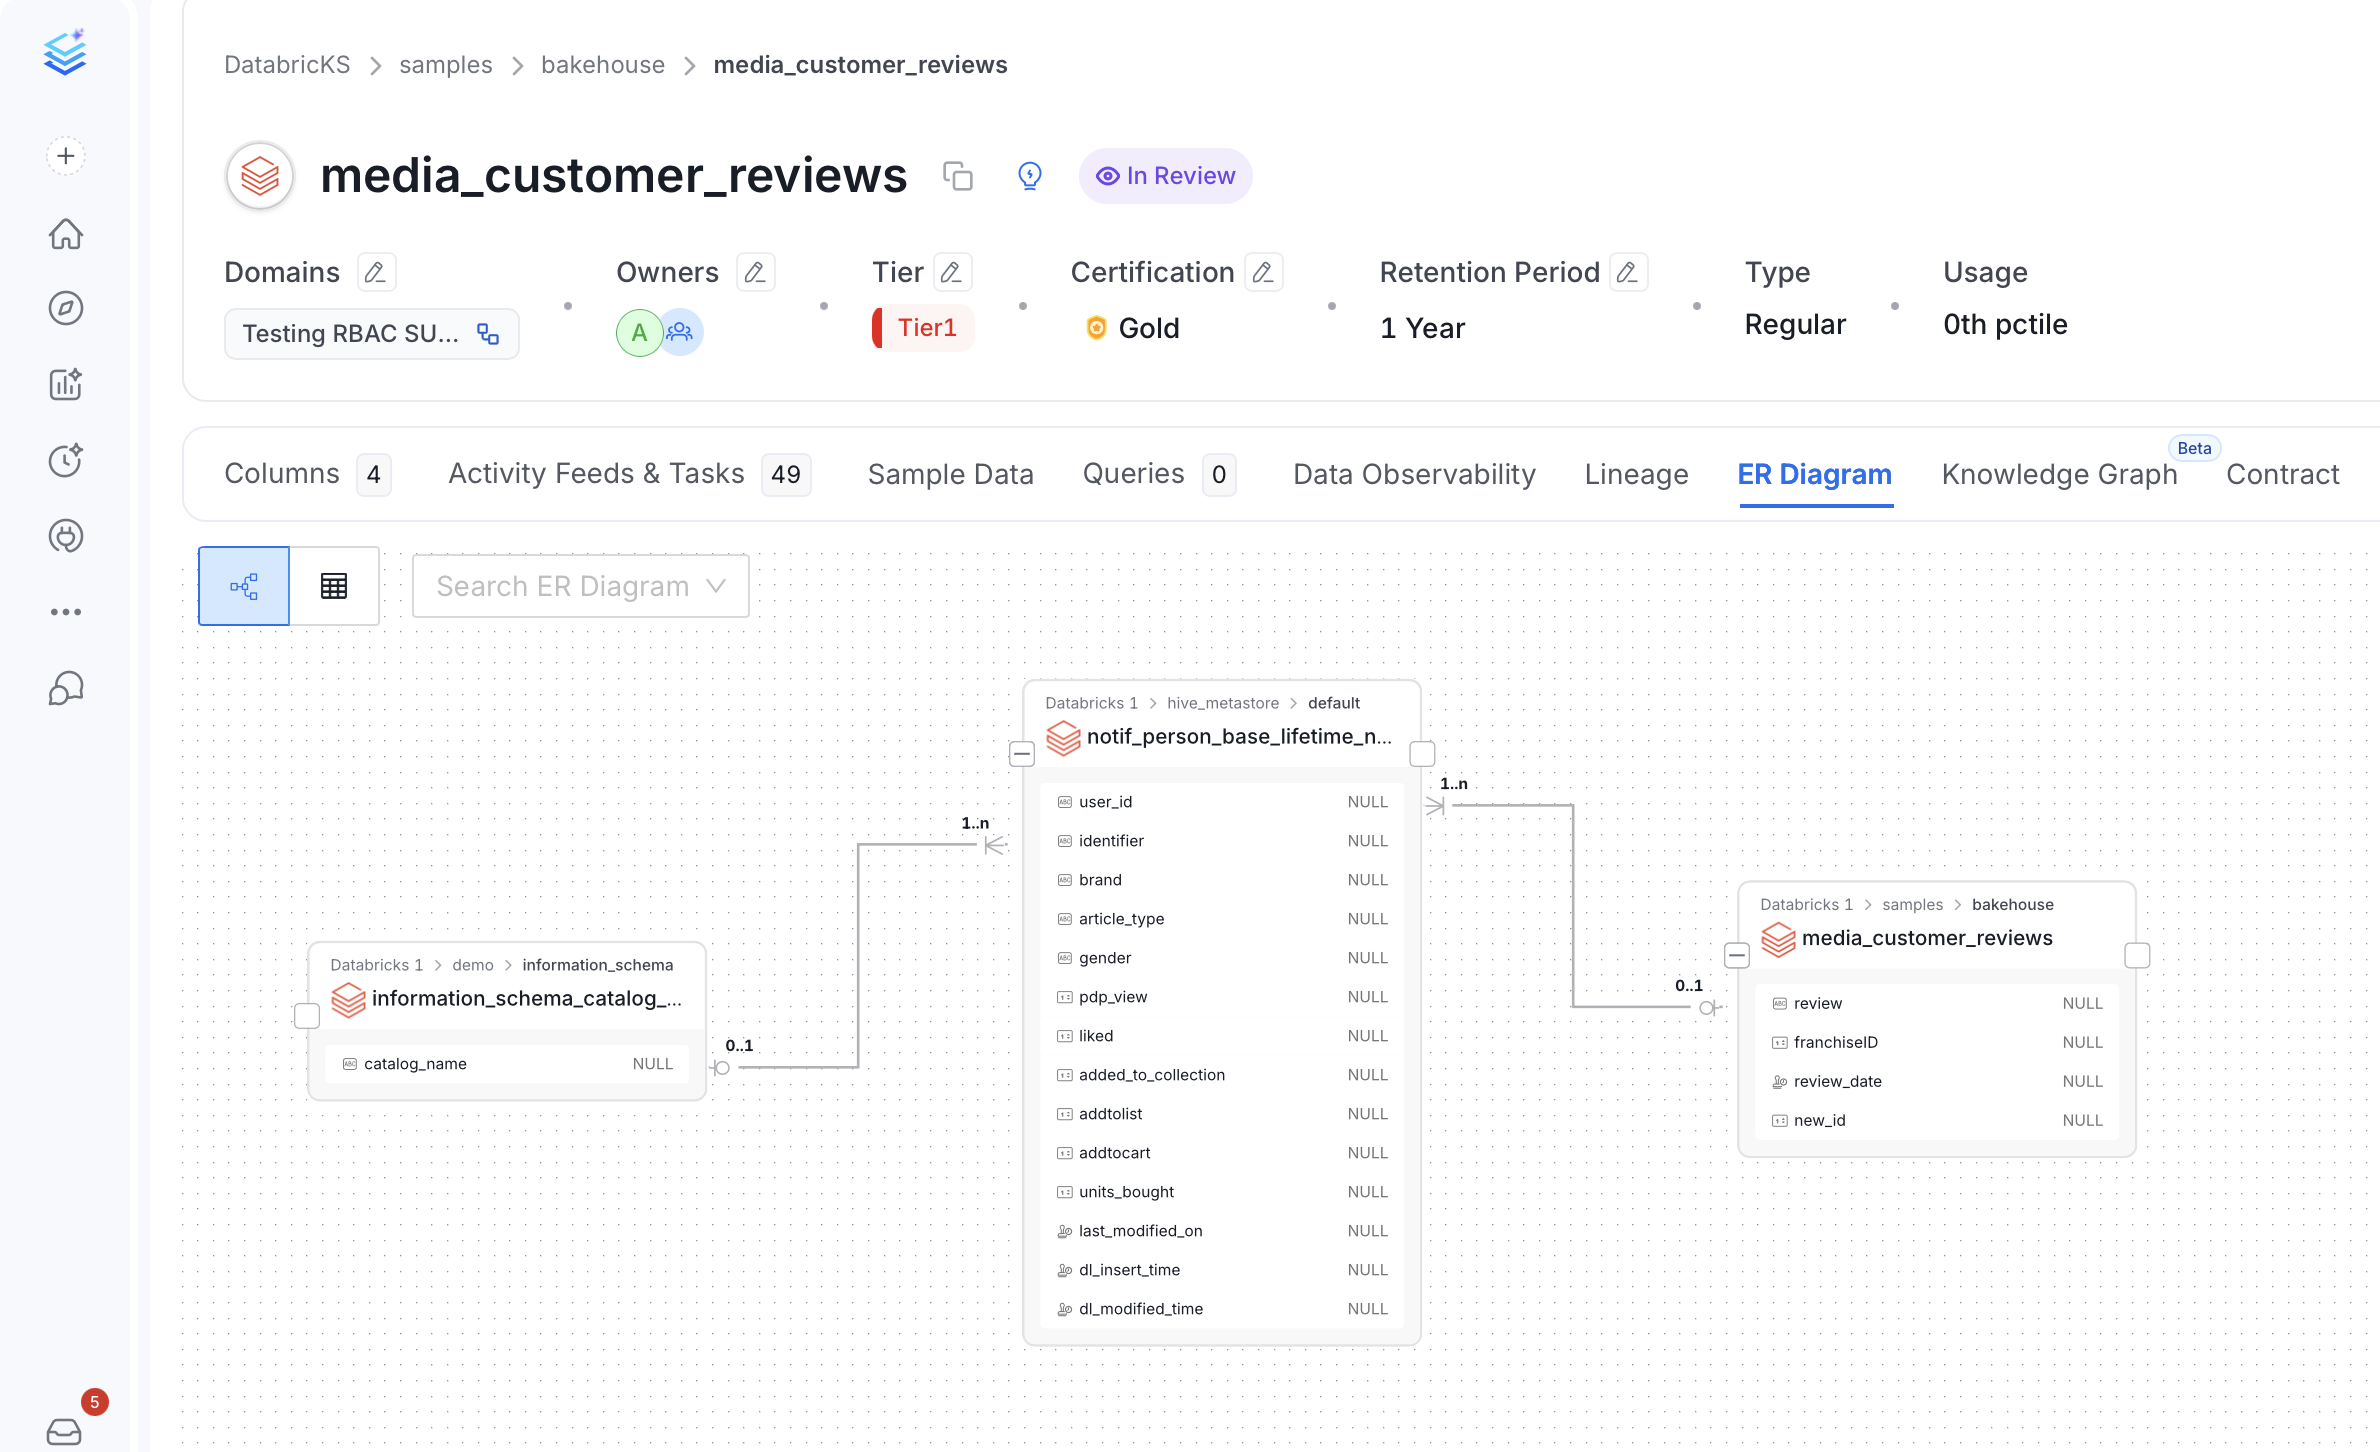Click the owner avatar A
Viewport: 2380px width, 1452px height.
tap(639, 333)
